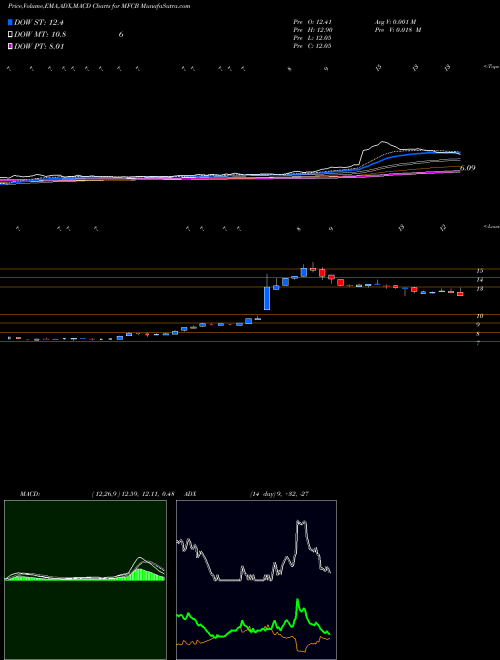Click the price axis label 10
The image size is (500, 660).
[x=480, y=316]
